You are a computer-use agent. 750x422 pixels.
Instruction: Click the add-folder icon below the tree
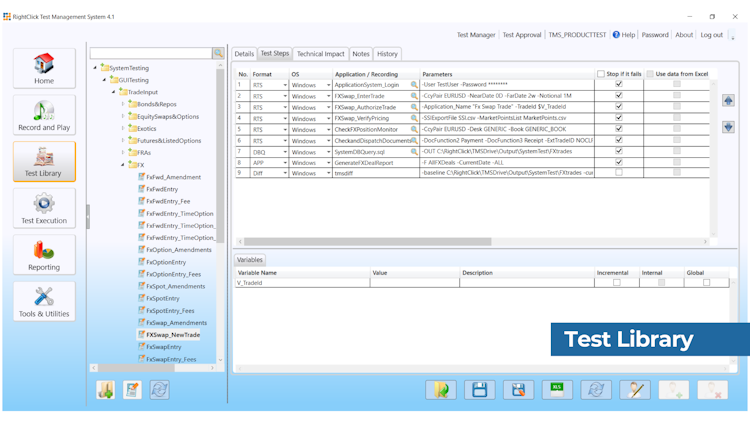[x=105, y=390]
